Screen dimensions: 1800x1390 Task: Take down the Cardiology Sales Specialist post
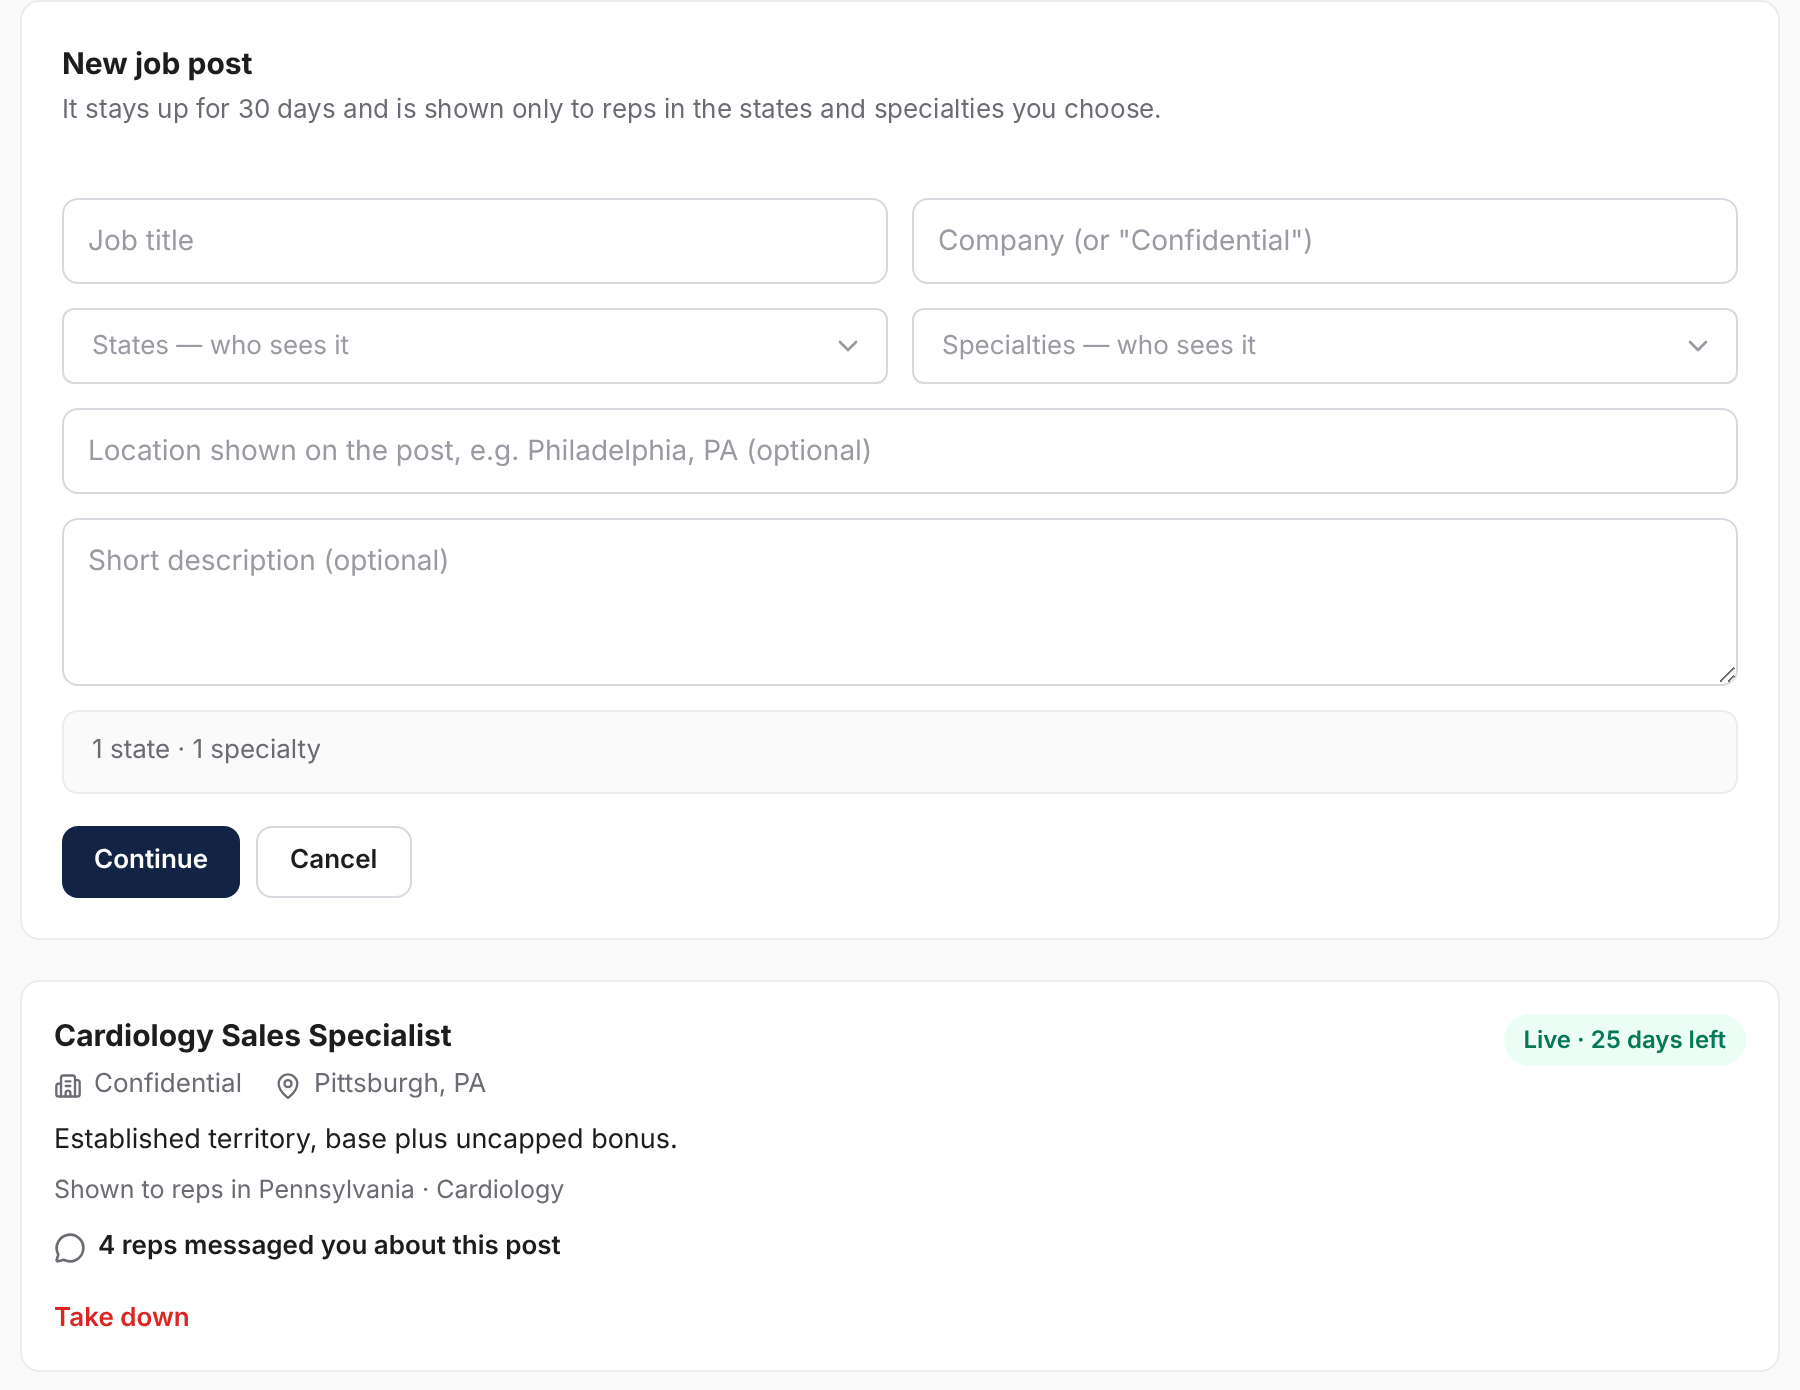122,1317
